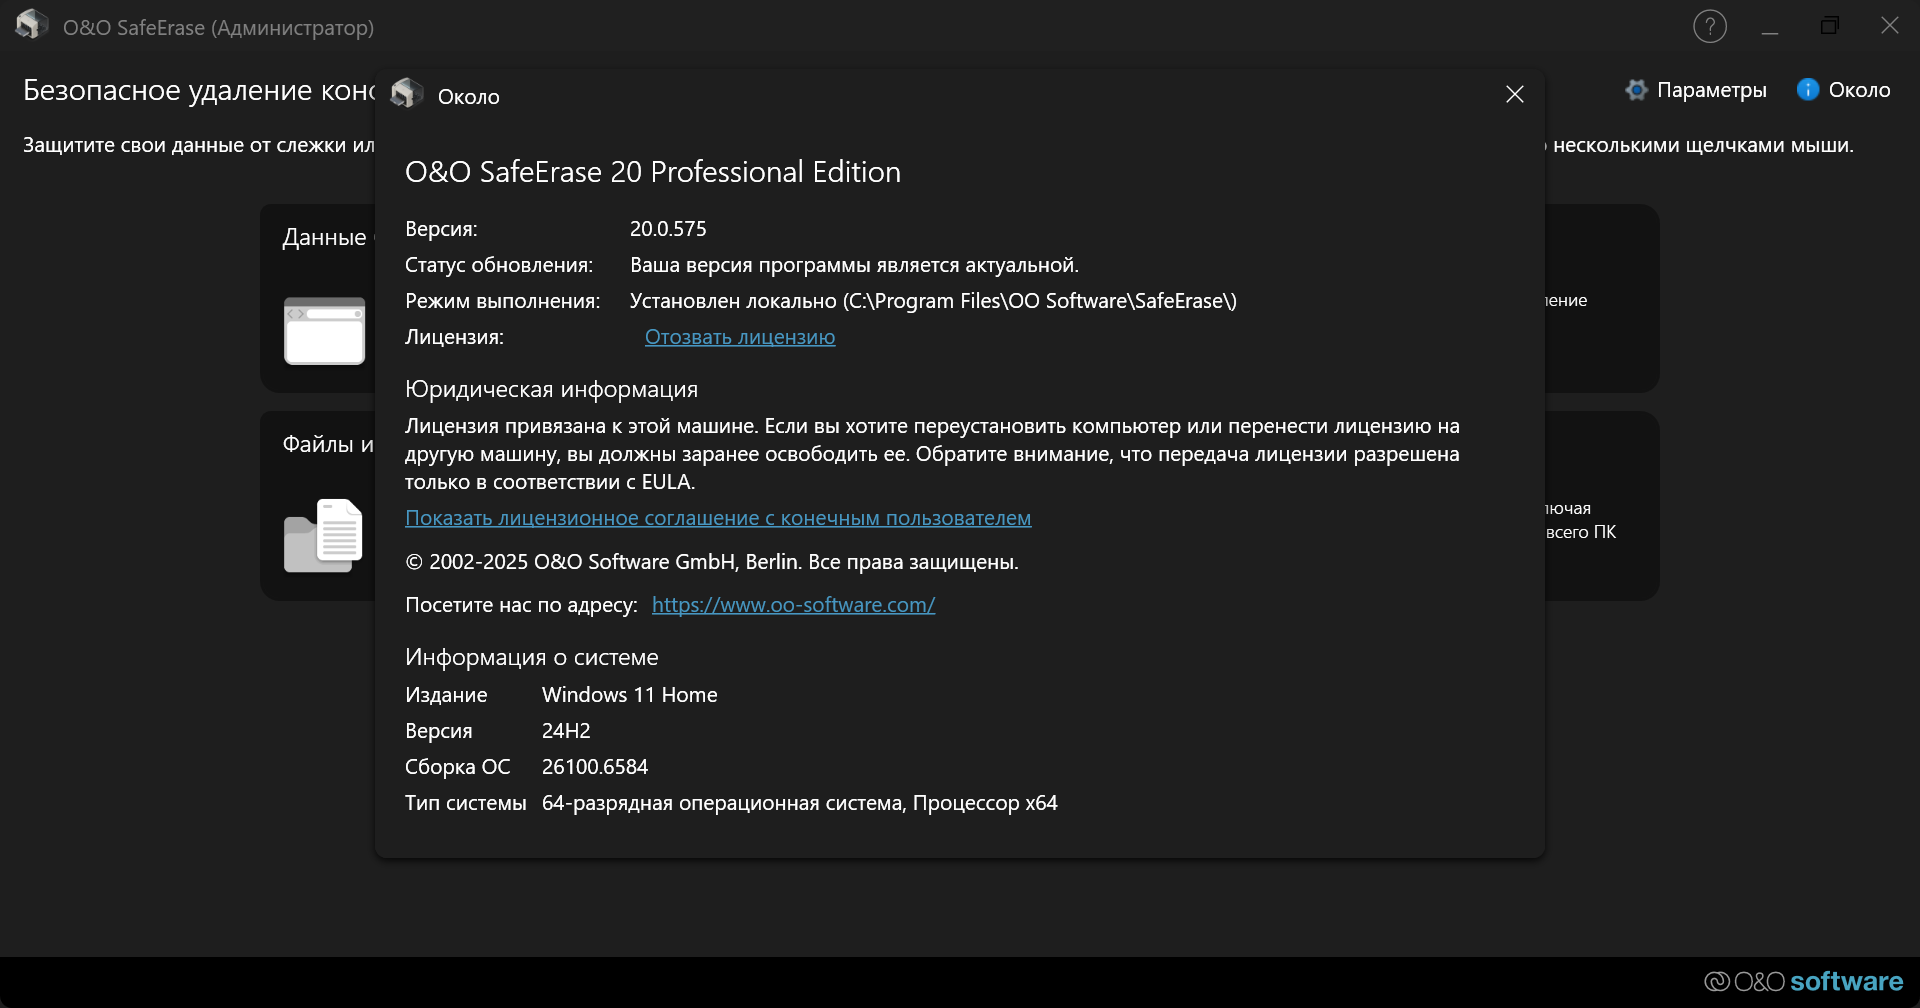Close the Около dialog
1920x1008 pixels.
tap(1514, 94)
